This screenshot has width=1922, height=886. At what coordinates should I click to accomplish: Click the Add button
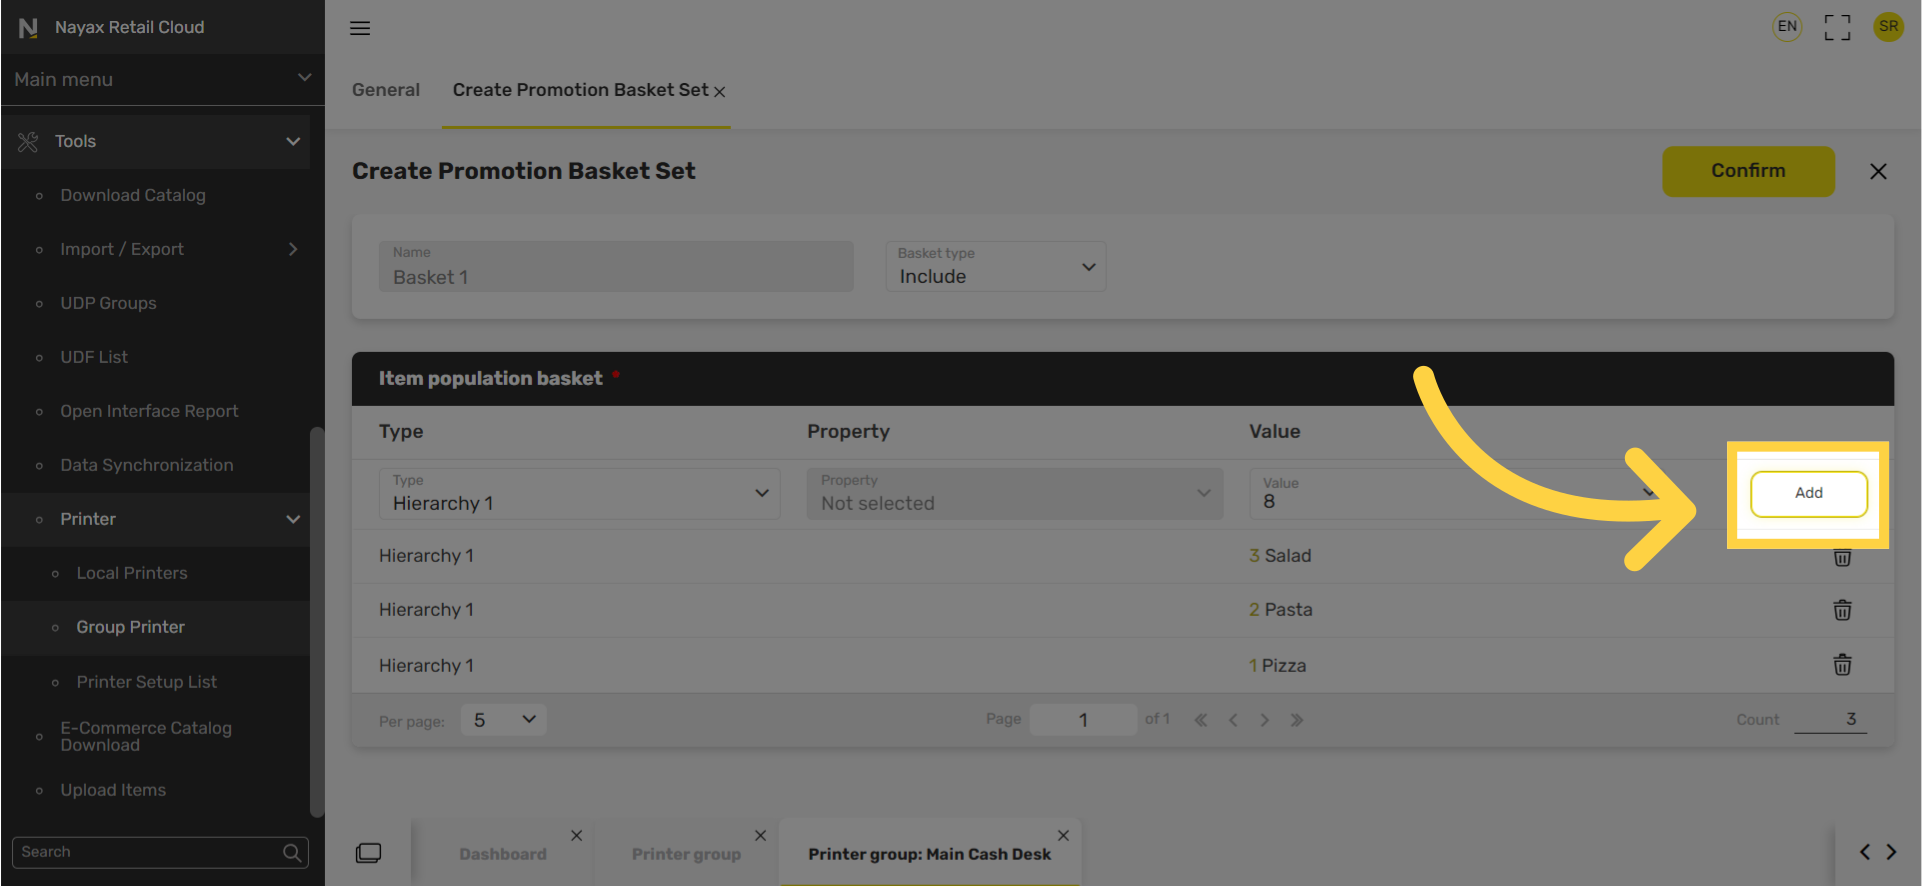point(1808,493)
